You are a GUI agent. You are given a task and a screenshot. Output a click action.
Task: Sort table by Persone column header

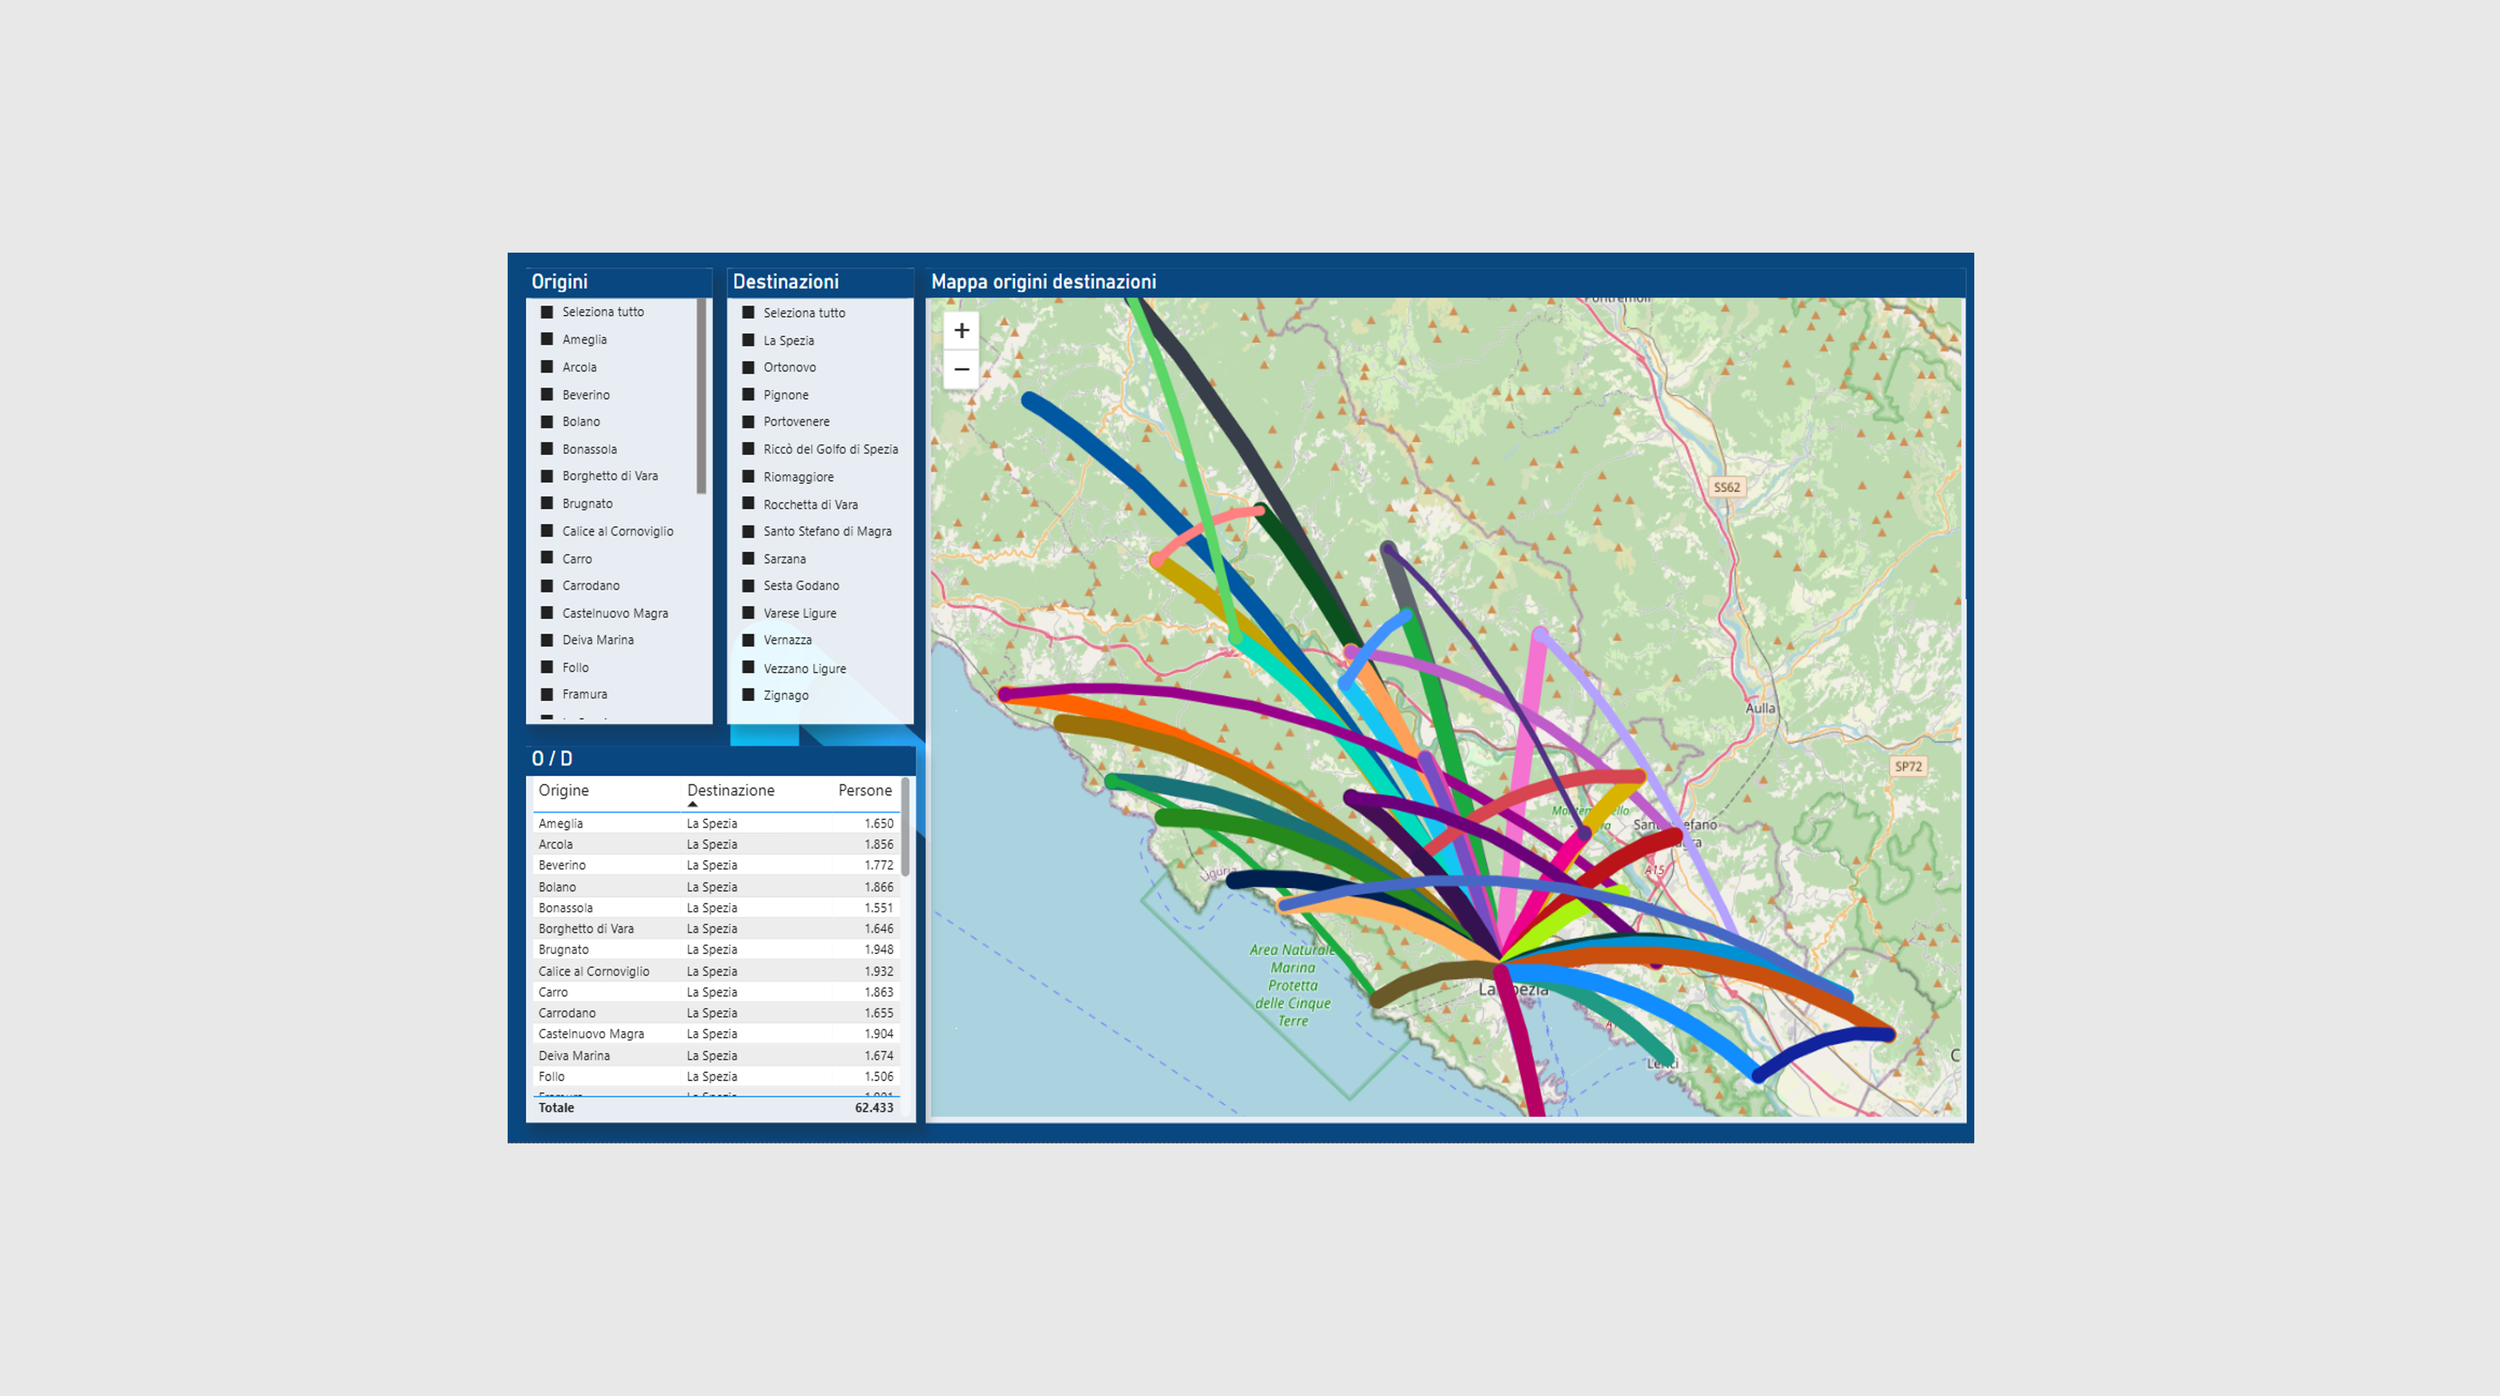tap(864, 790)
